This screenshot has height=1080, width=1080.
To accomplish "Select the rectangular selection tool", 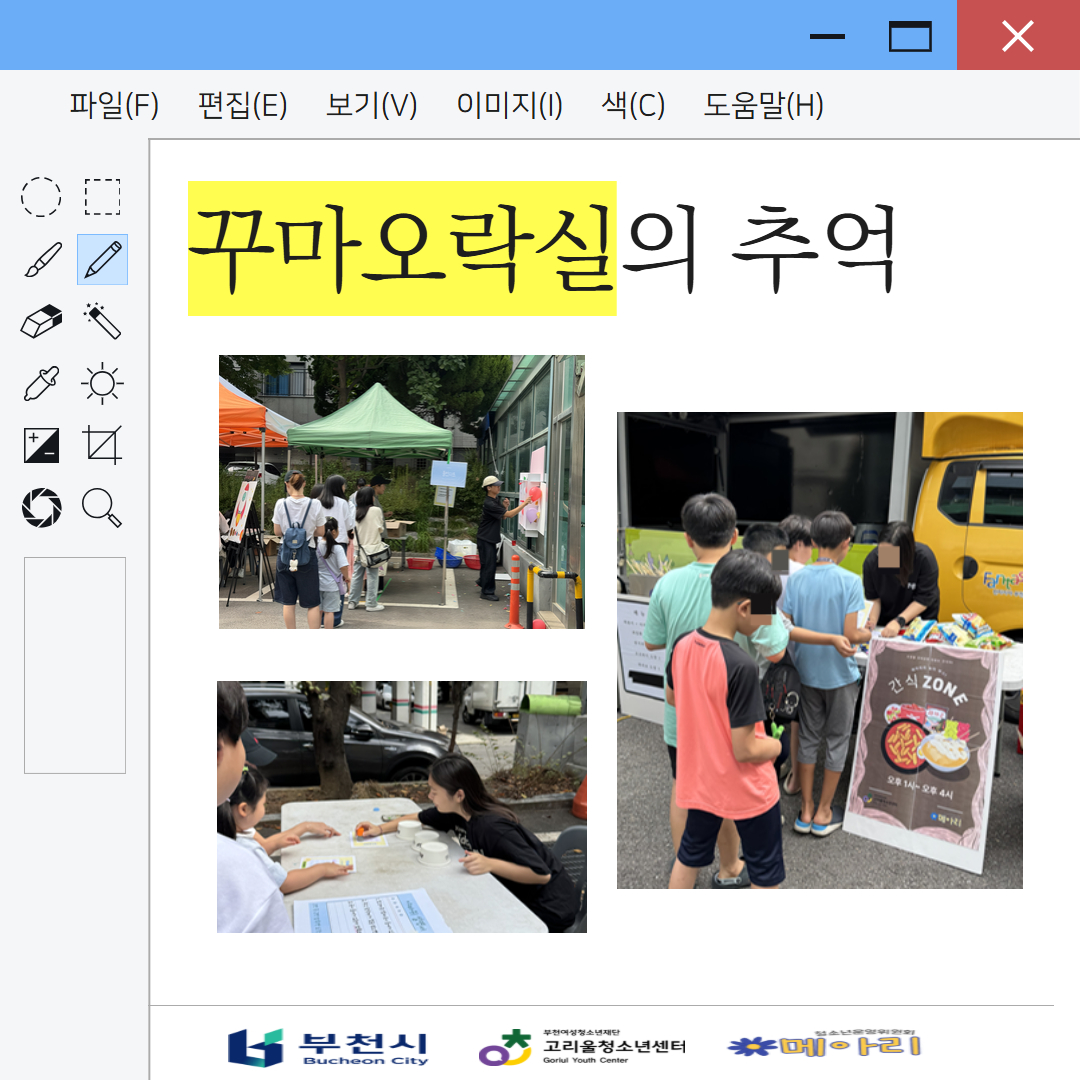I will (x=102, y=197).
